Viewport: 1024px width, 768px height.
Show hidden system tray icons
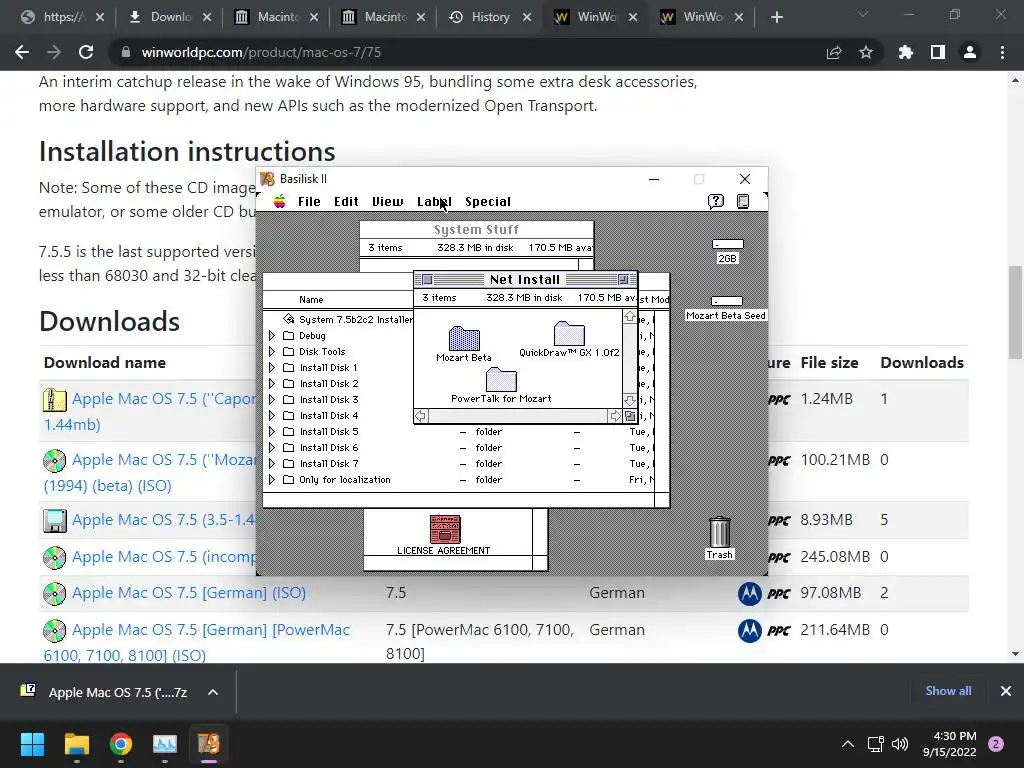point(848,744)
